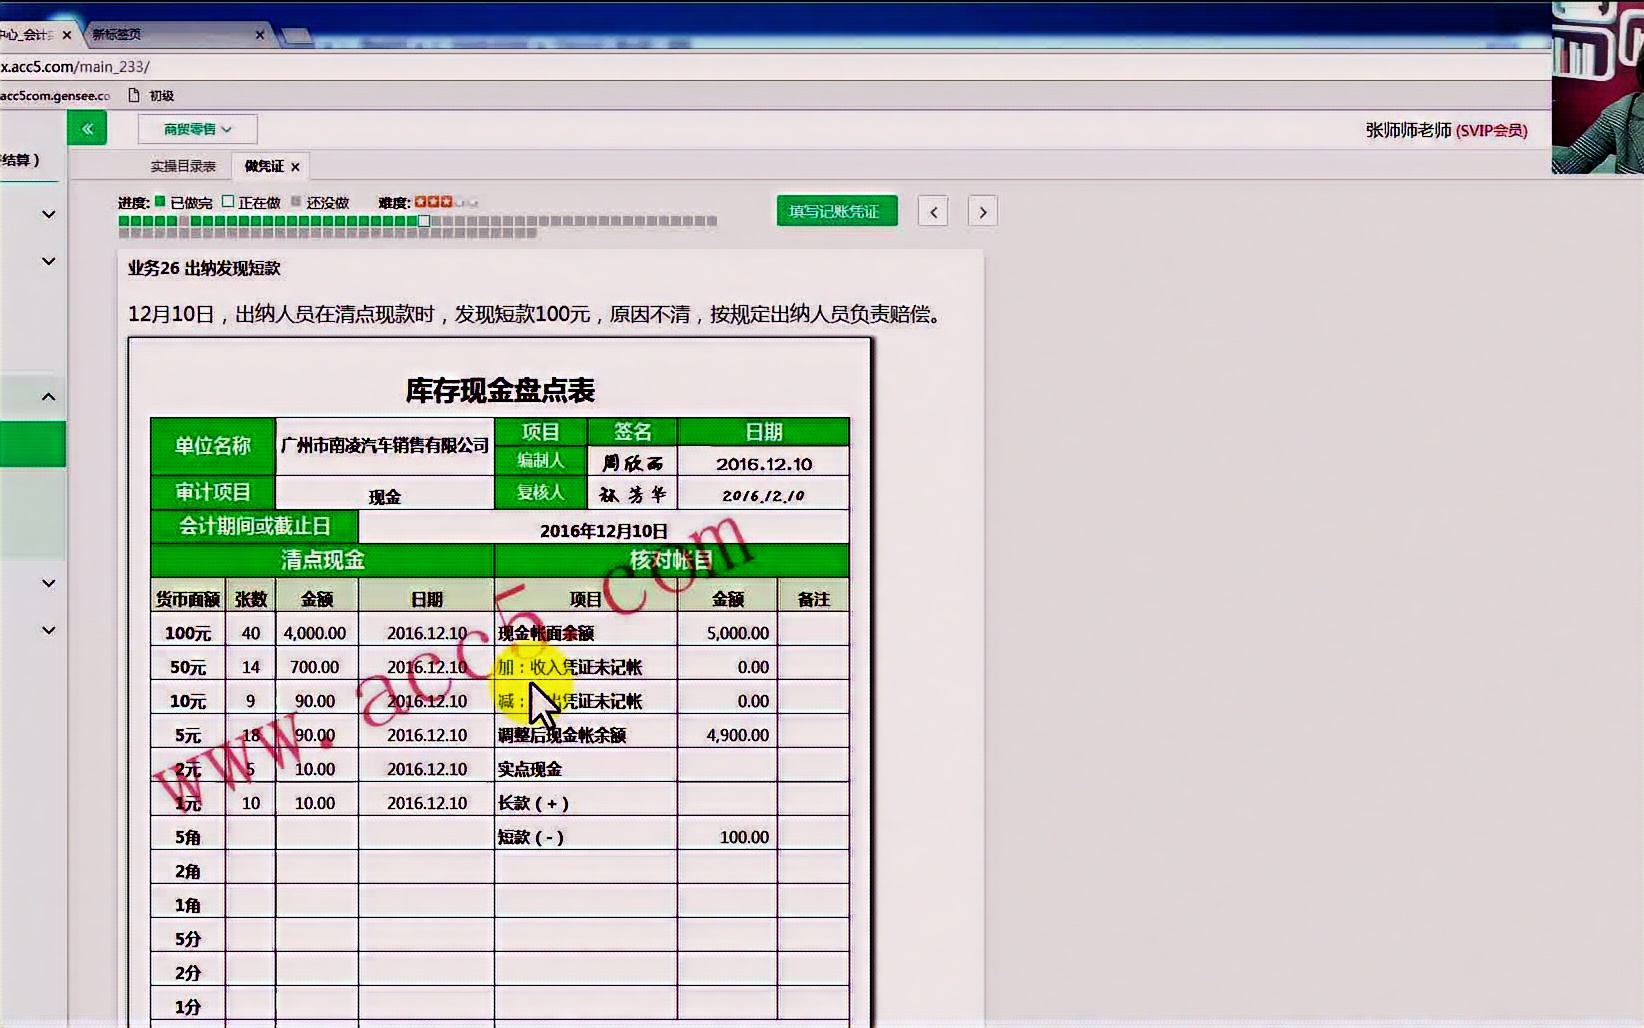Click the gray 还没做 legend square
Screen dimensions: 1644x1028
pos(296,201)
